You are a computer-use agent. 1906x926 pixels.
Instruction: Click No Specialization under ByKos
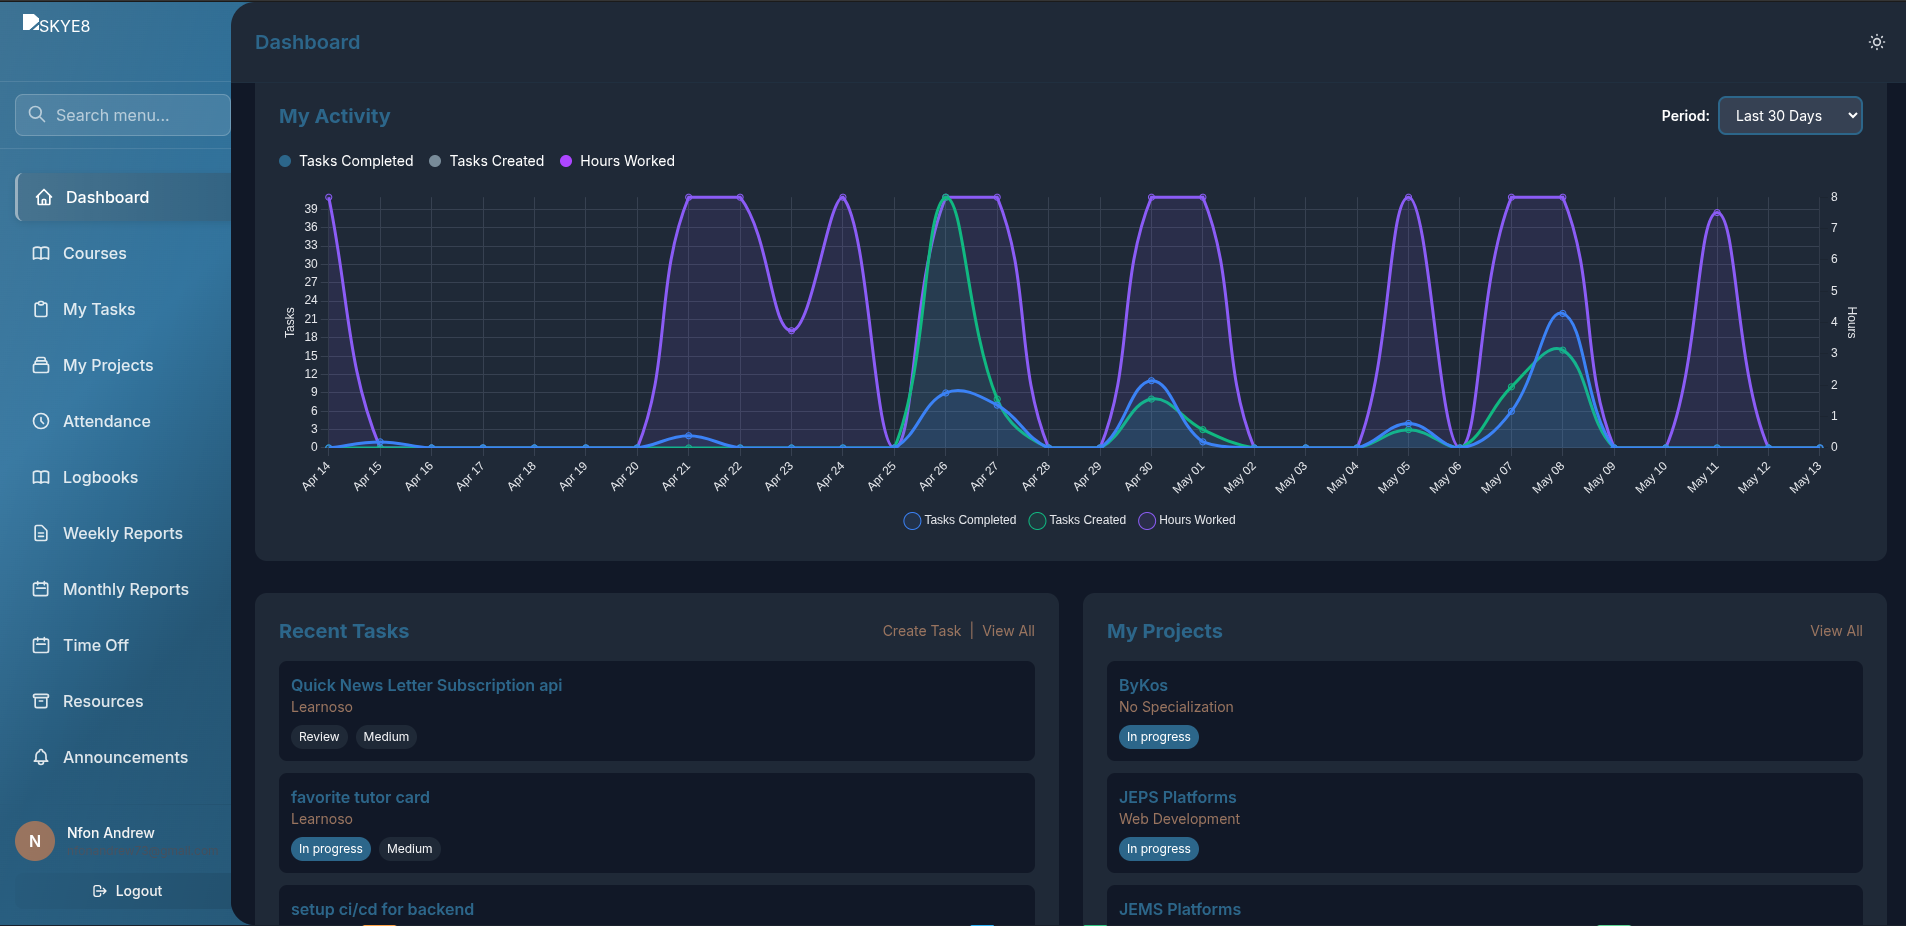point(1176,707)
